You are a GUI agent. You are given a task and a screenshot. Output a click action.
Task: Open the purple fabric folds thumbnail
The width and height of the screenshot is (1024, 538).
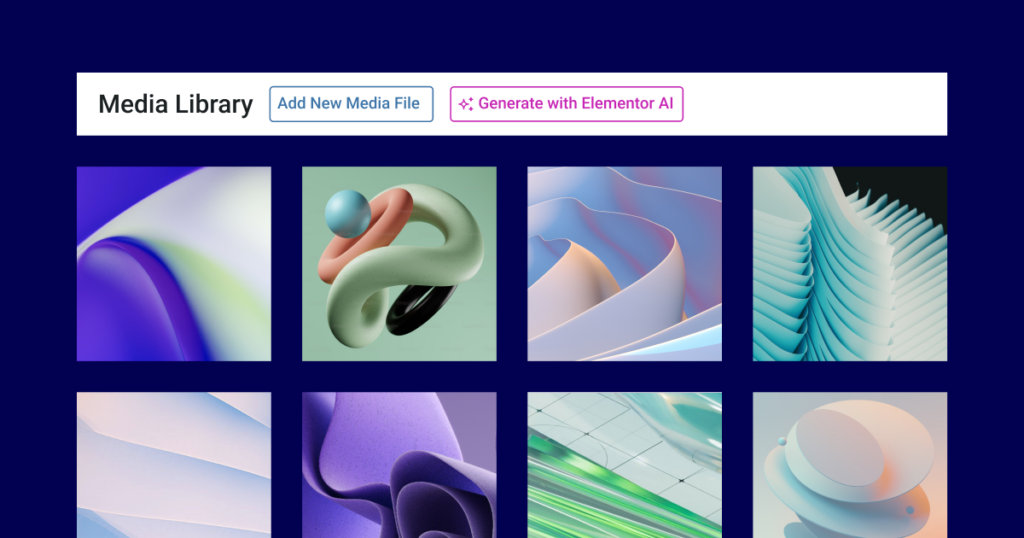tap(399, 465)
